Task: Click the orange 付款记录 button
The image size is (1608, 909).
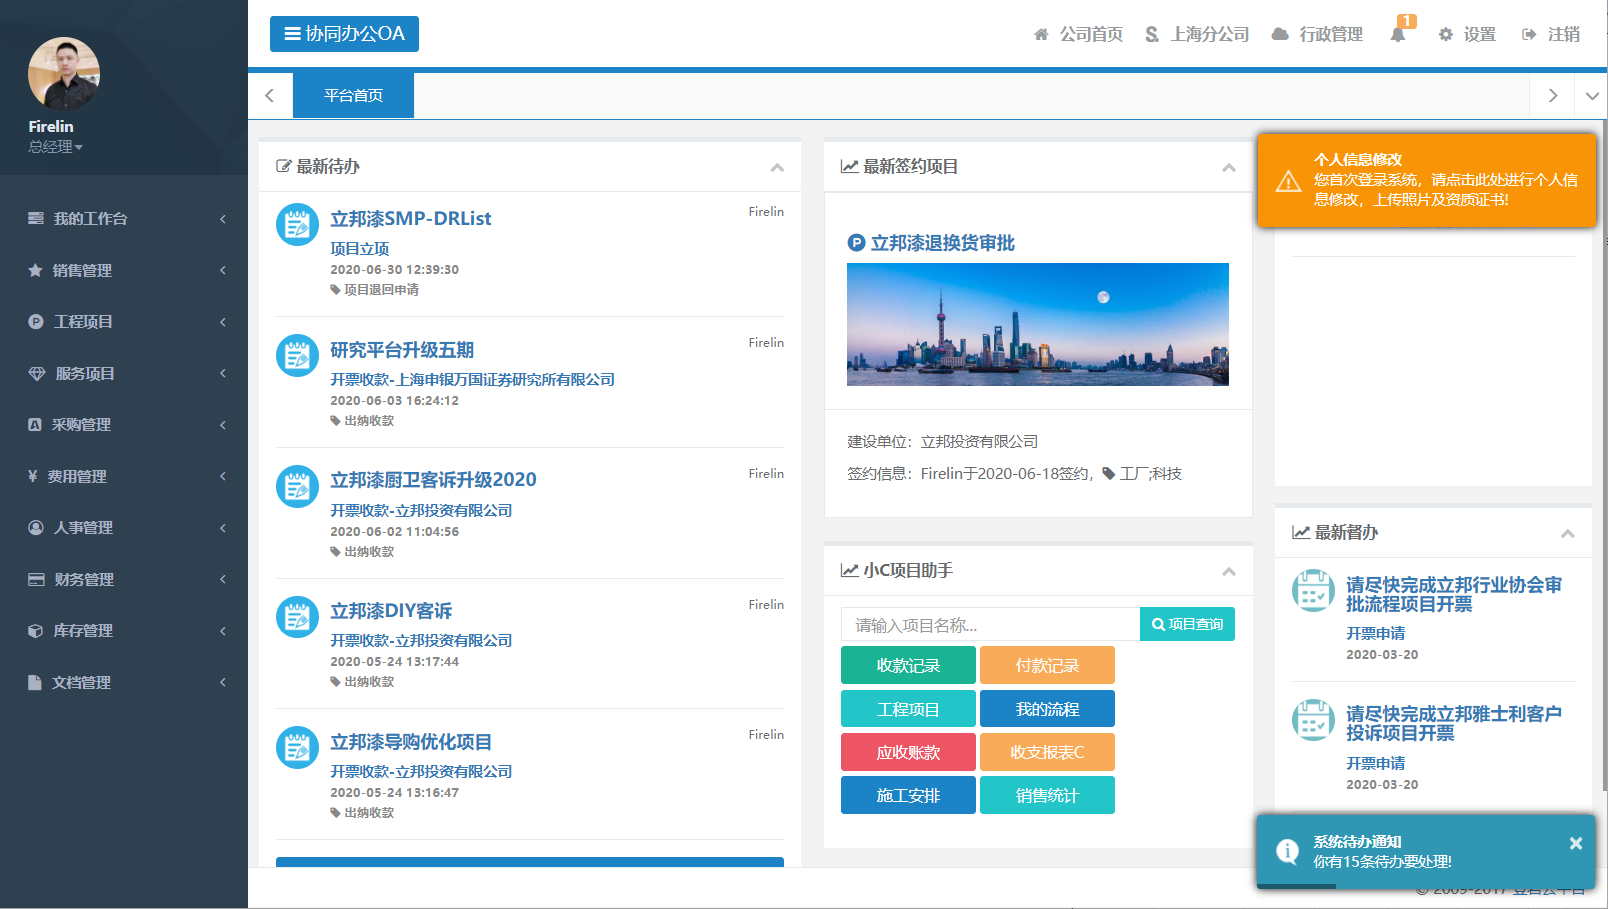Action: tap(1047, 665)
